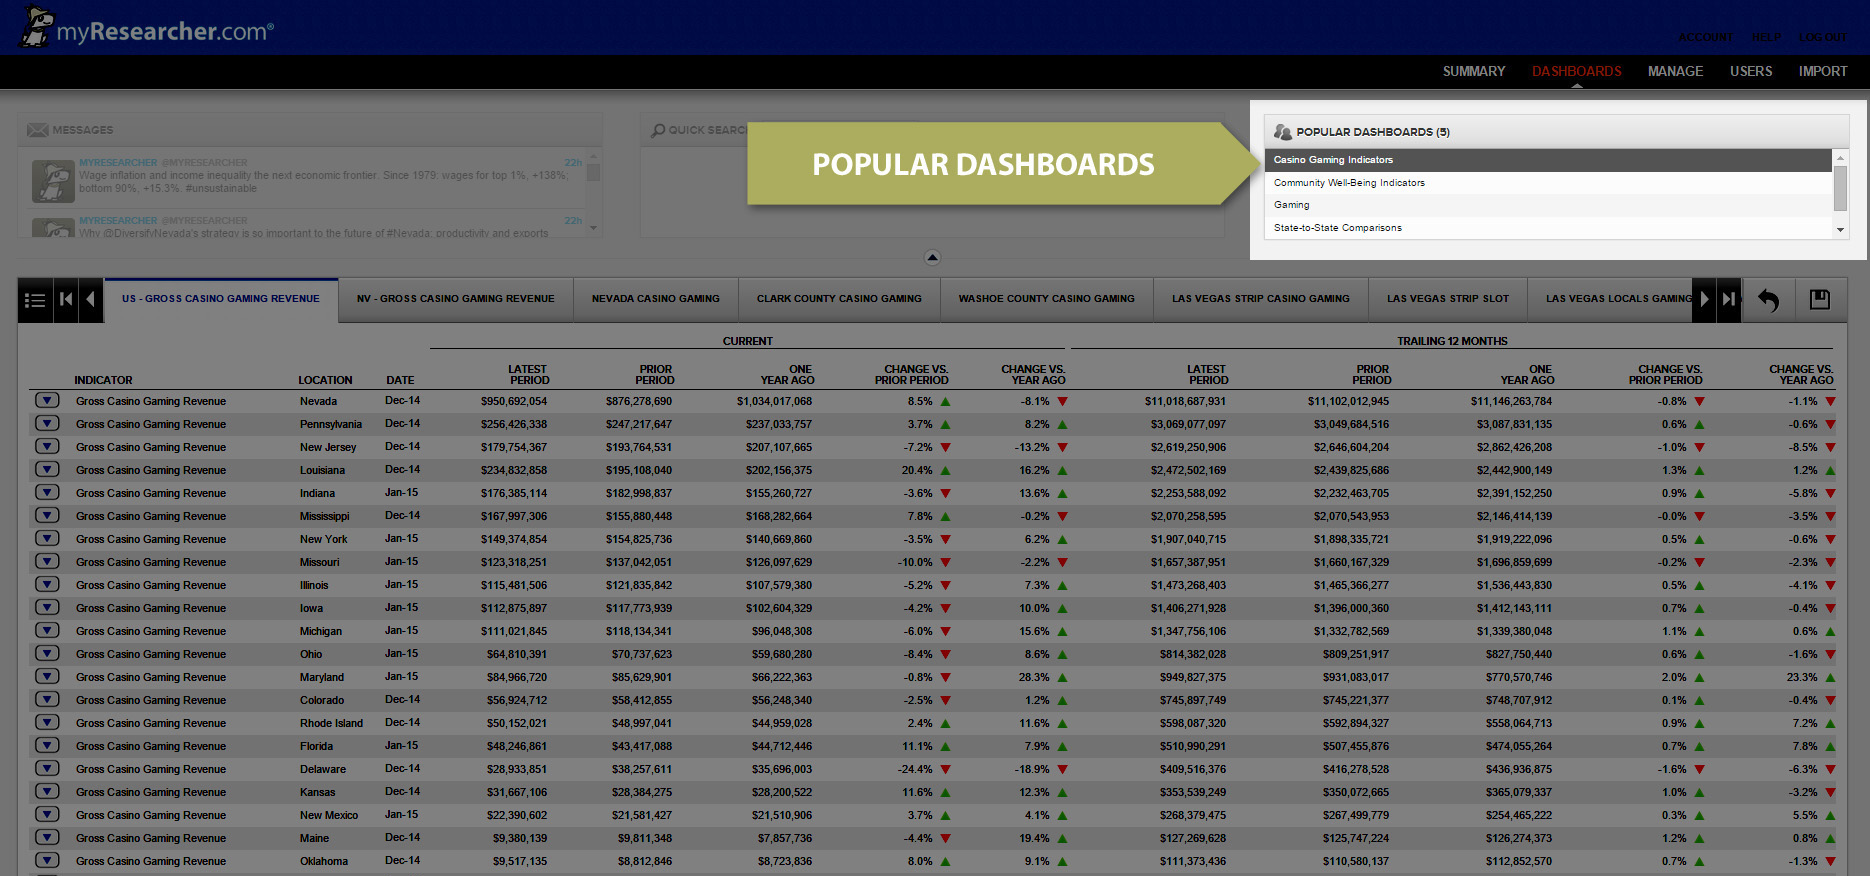Select Casino Gaming Indicators dashboard
The width and height of the screenshot is (1870, 876).
pos(1548,160)
